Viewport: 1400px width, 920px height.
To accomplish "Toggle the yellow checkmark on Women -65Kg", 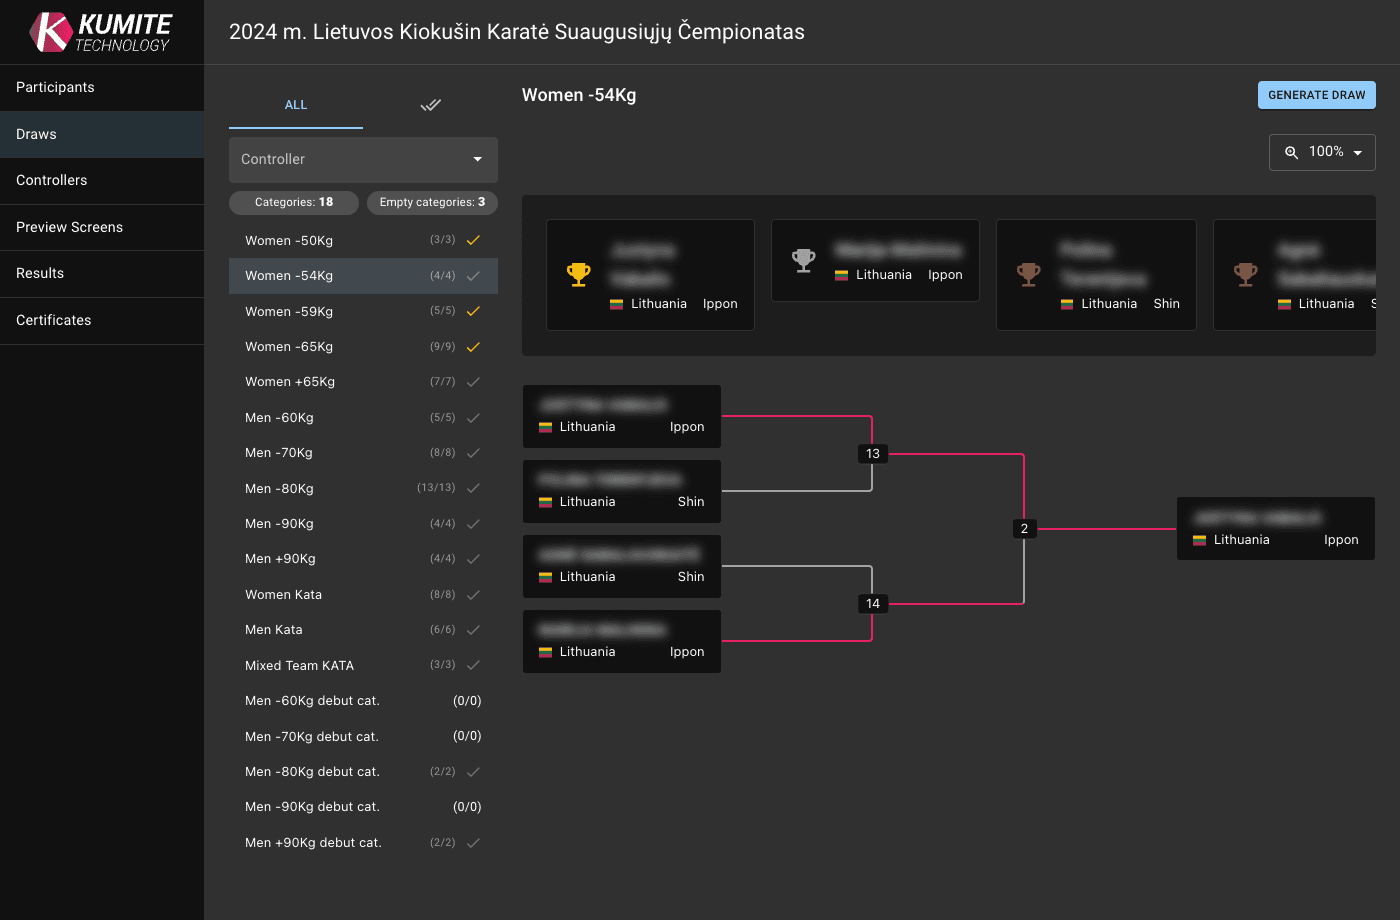I will [x=472, y=346].
